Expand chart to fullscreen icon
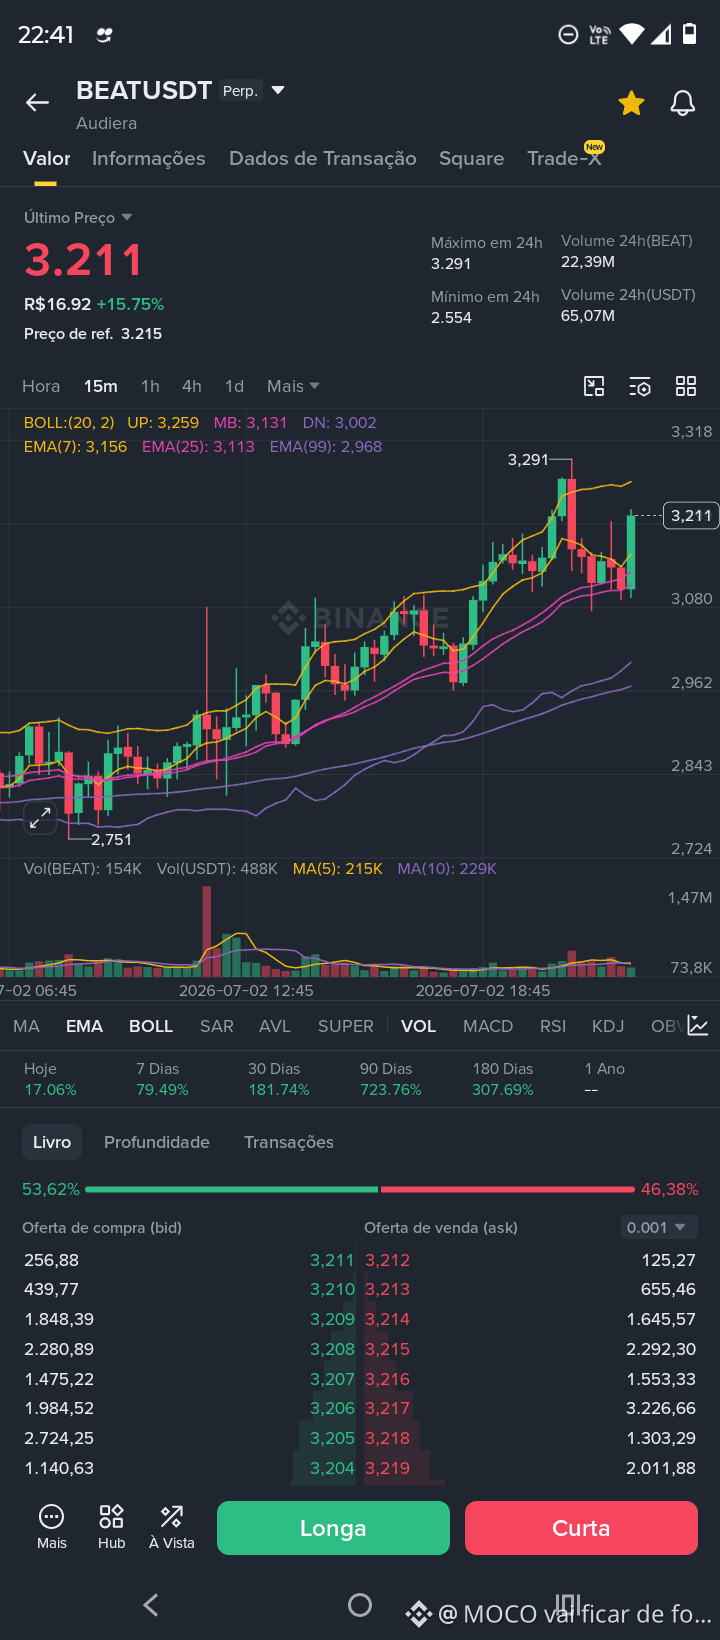 [x=40, y=818]
